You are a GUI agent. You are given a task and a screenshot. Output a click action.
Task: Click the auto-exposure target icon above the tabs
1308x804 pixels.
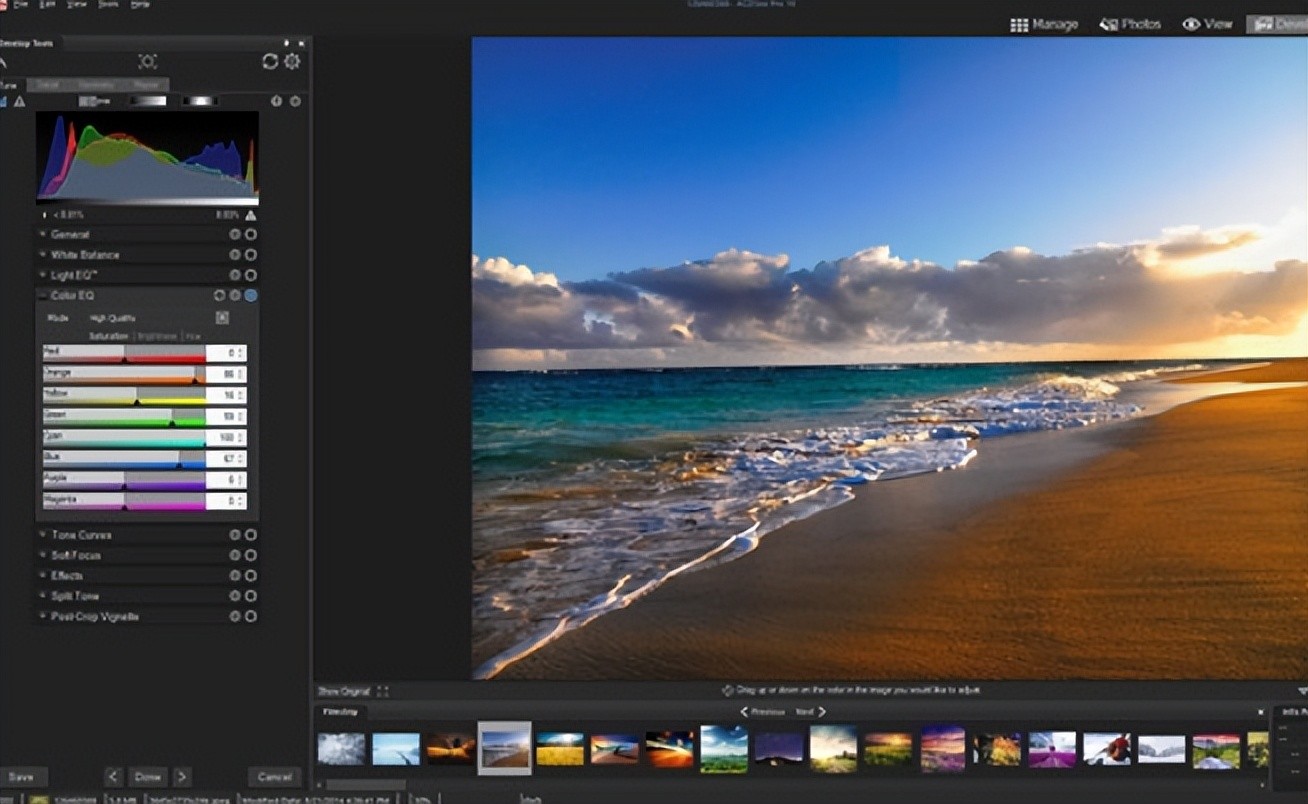tap(147, 62)
